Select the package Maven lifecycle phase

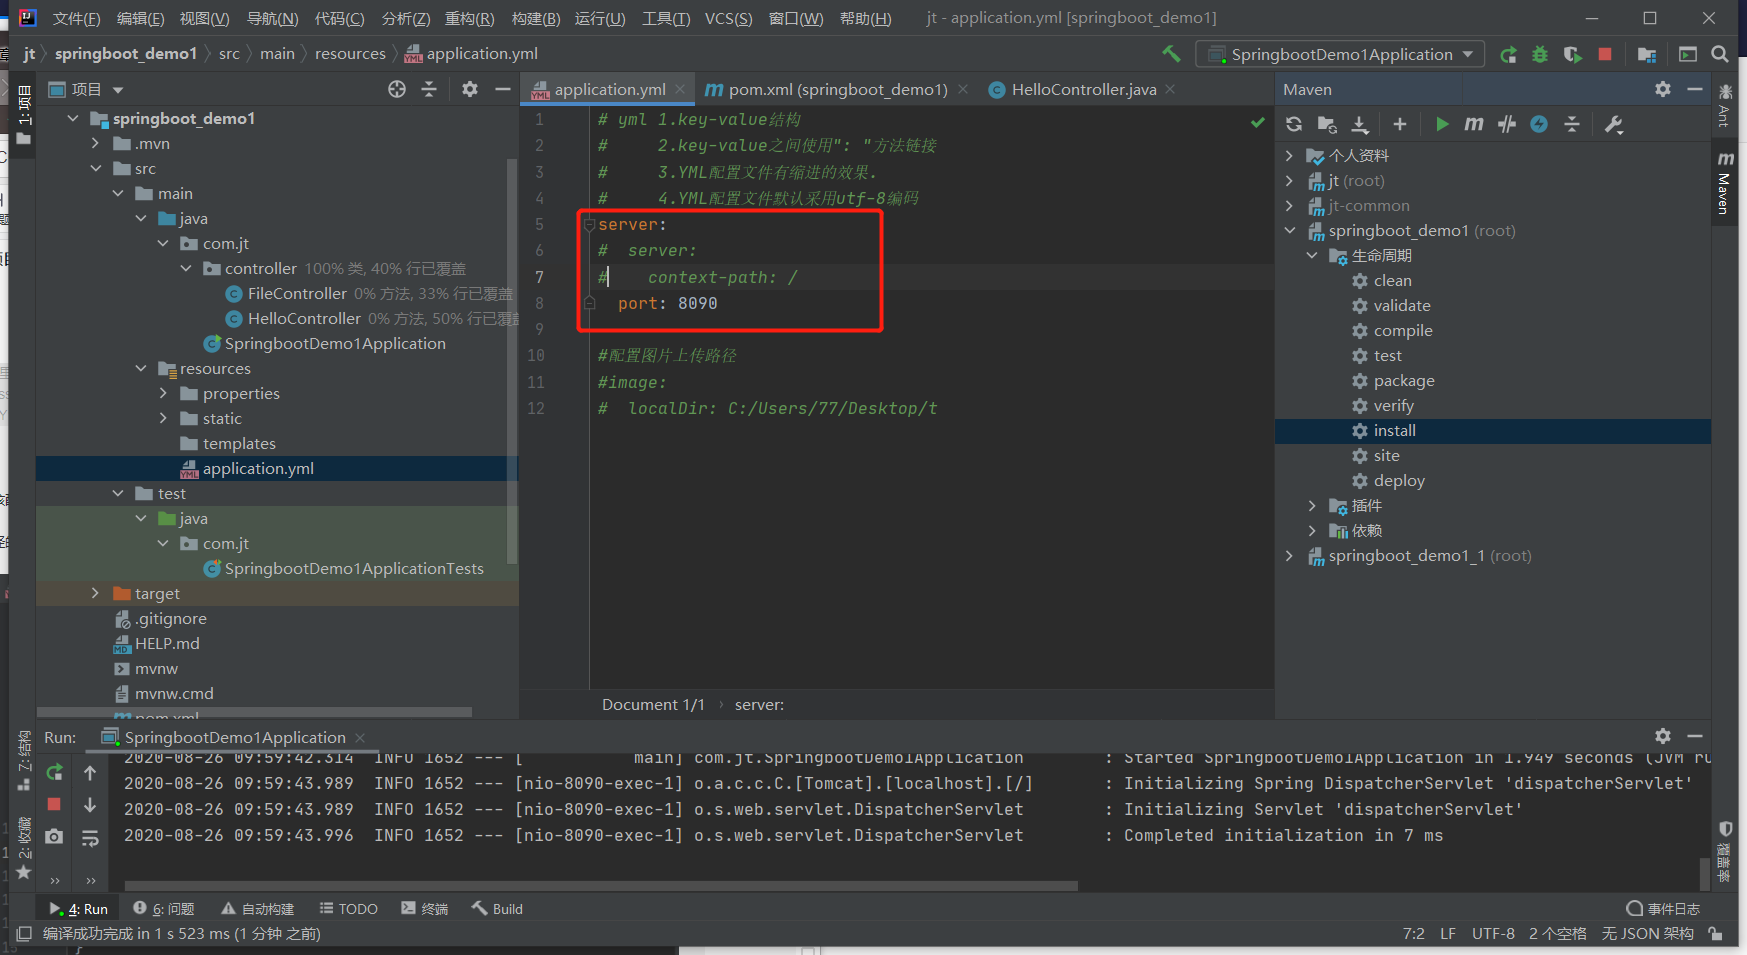click(x=1404, y=380)
